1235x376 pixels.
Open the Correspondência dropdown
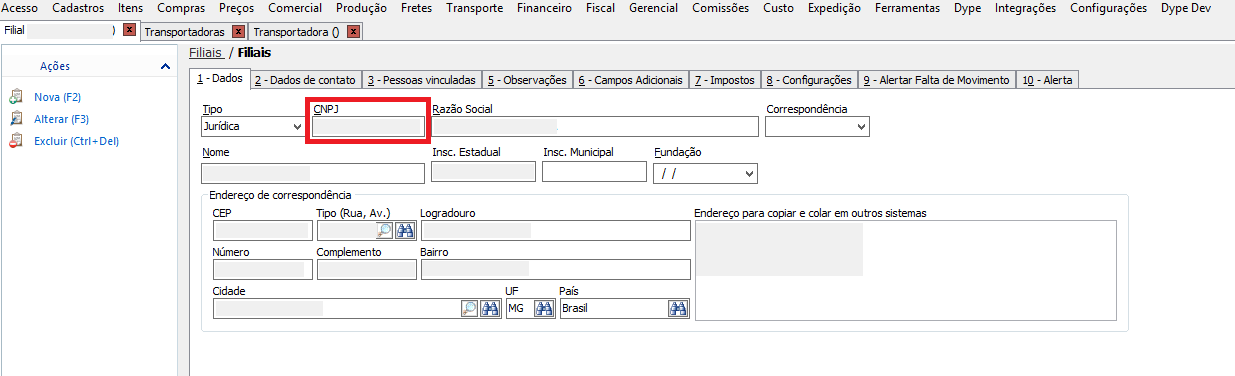862,127
